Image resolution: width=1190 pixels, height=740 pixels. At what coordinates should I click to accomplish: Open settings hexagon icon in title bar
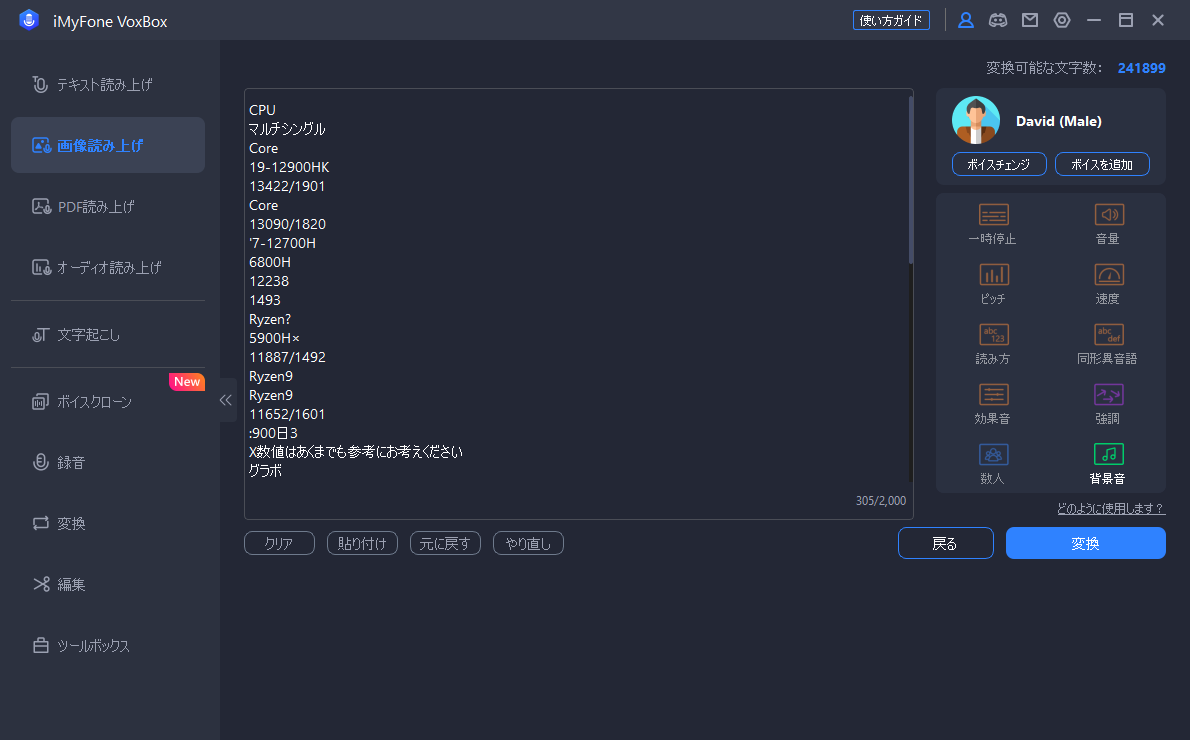pyautogui.click(x=1062, y=20)
